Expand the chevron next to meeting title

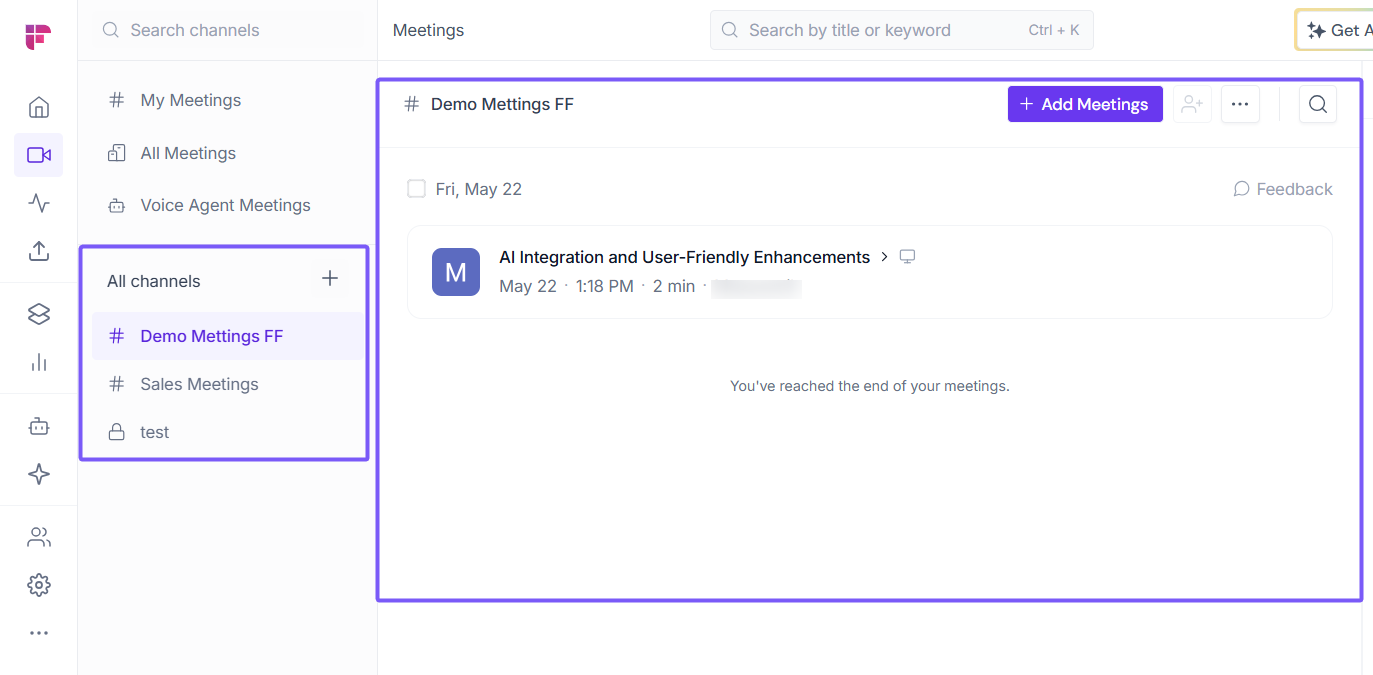pos(884,257)
